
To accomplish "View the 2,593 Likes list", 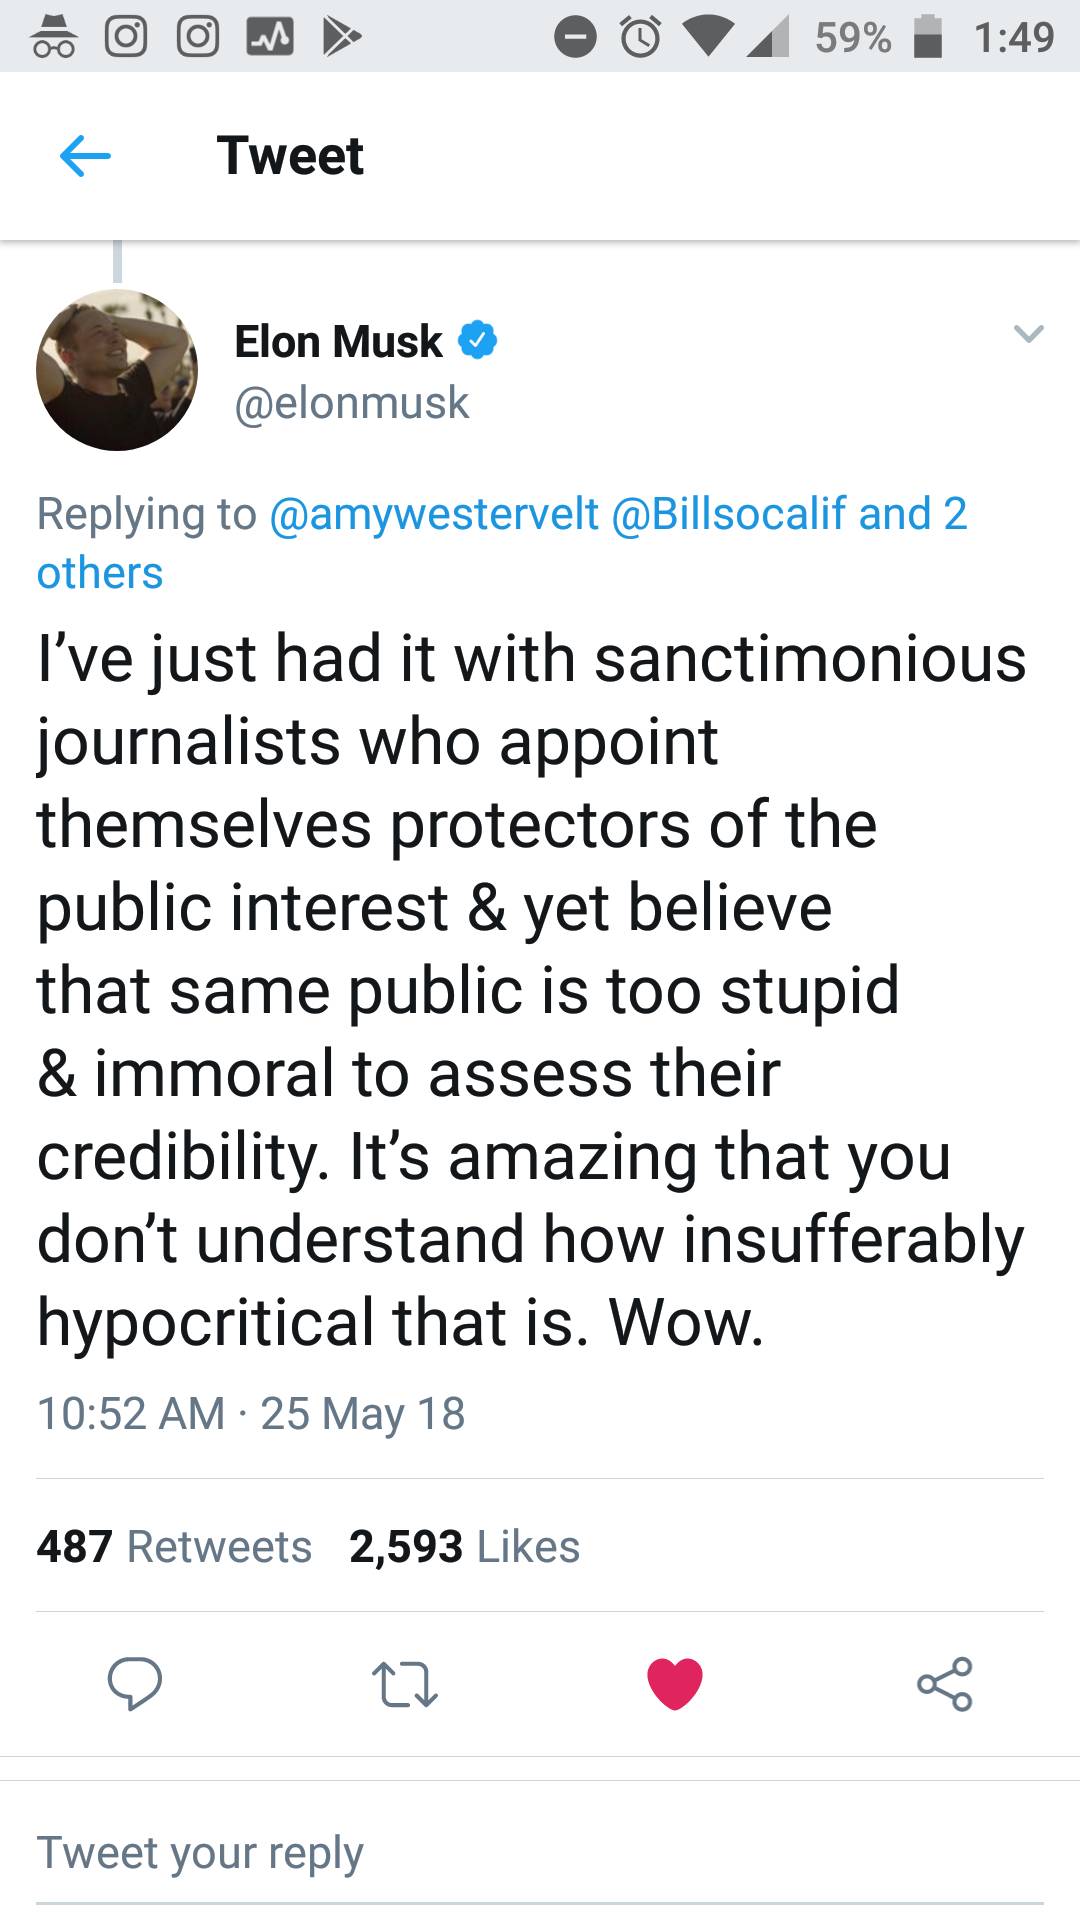I will coord(465,1546).
